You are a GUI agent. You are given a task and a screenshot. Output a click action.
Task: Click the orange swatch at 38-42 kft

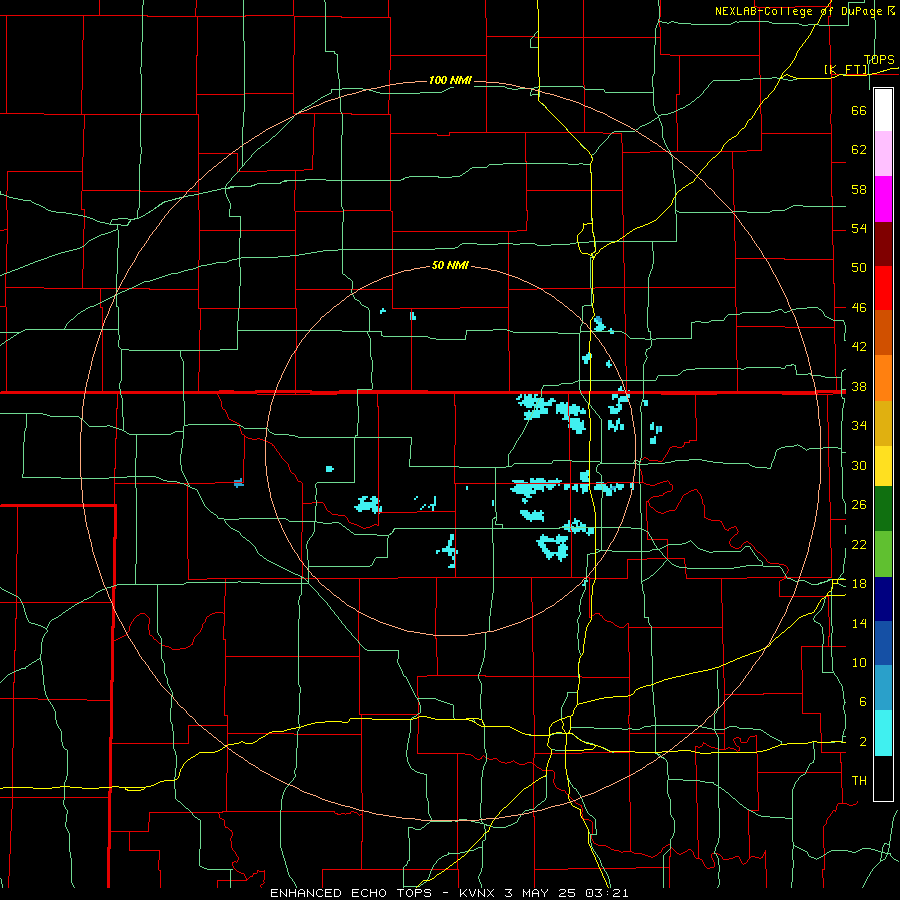(883, 378)
